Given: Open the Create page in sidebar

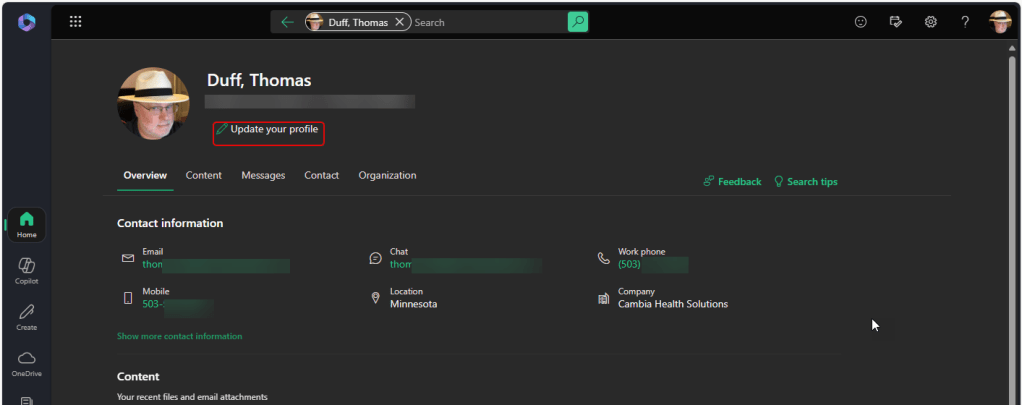Looking at the screenshot, I should pyautogui.click(x=27, y=317).
